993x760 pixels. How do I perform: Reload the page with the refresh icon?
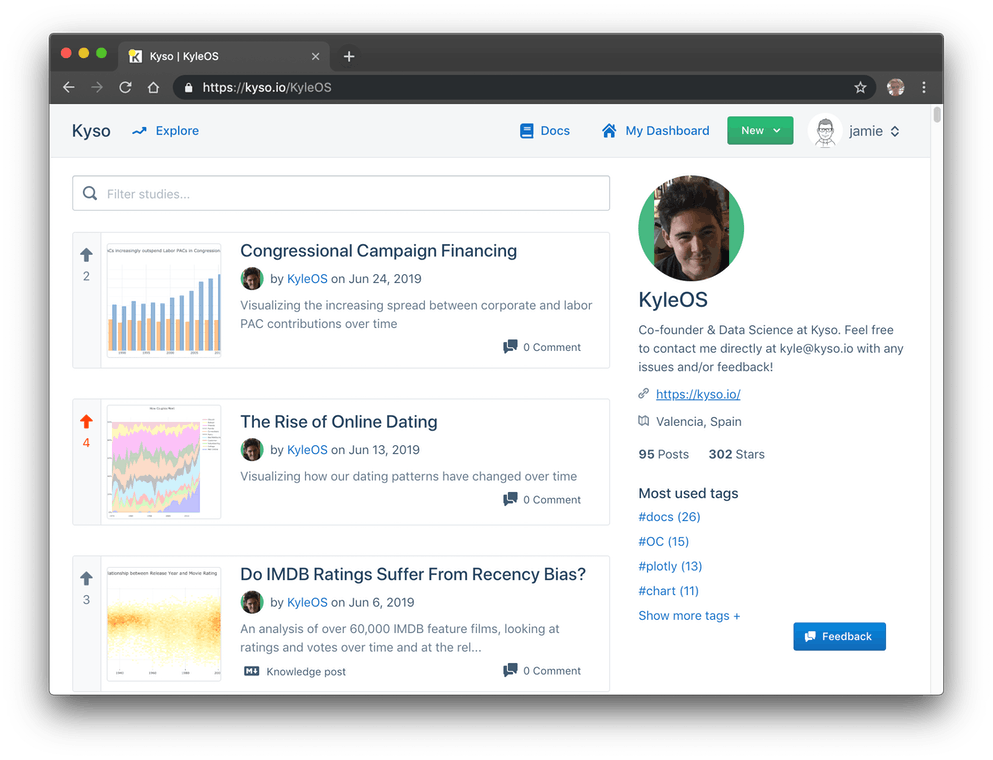125,87
